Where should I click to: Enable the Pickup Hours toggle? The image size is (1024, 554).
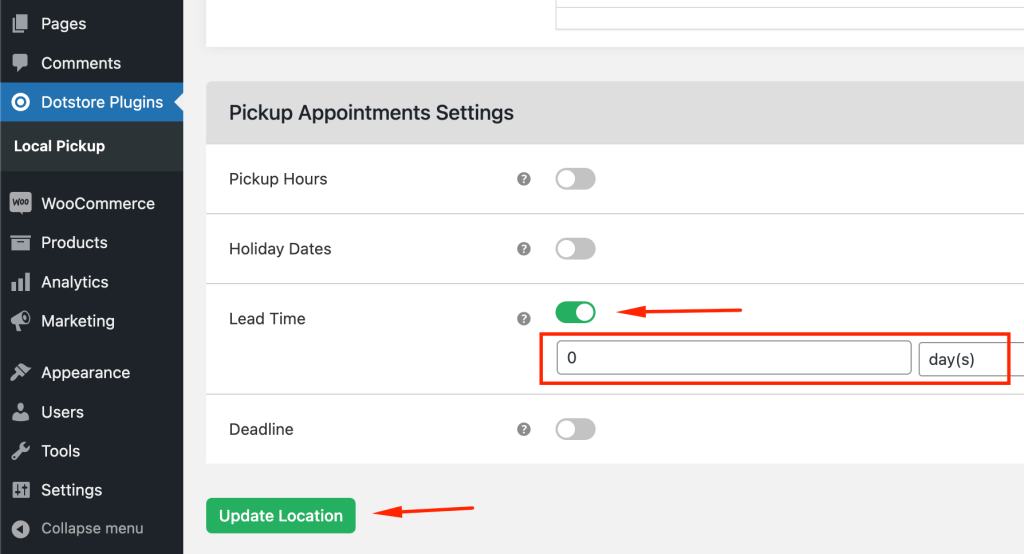[x=575, y=179]
